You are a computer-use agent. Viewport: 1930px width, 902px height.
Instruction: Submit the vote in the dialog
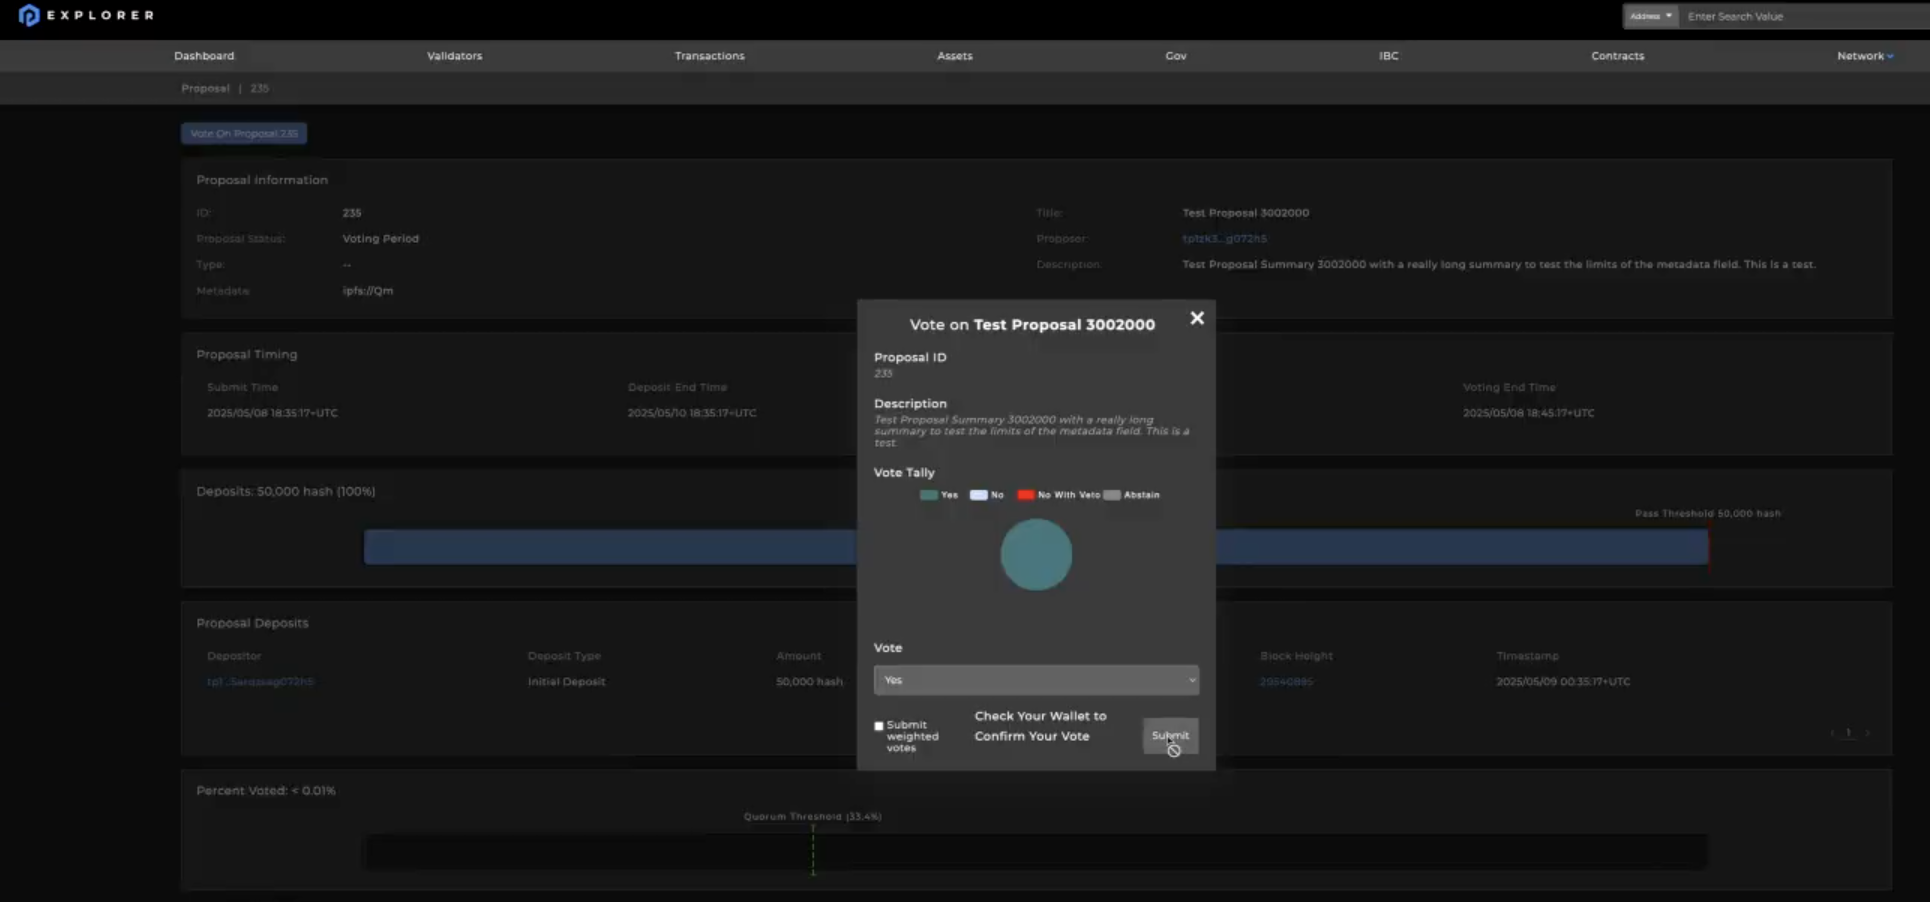click(1169, 736)
